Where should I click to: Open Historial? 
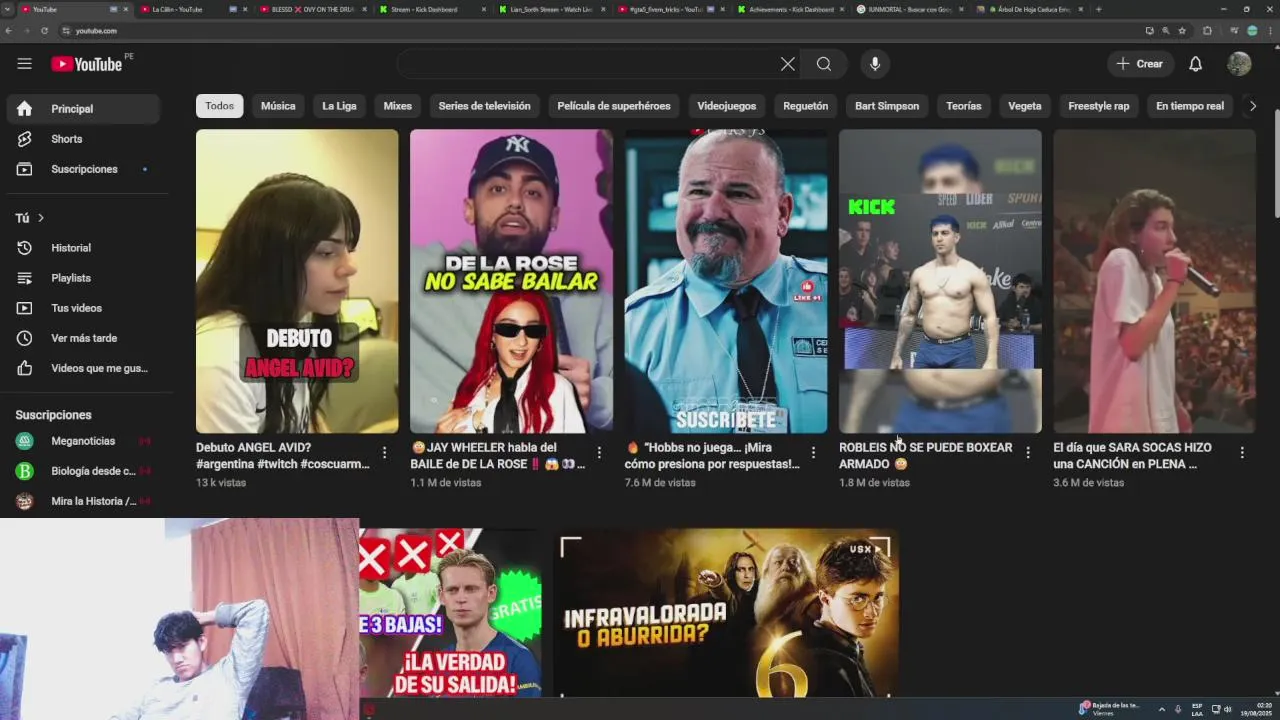pos(83,248)
